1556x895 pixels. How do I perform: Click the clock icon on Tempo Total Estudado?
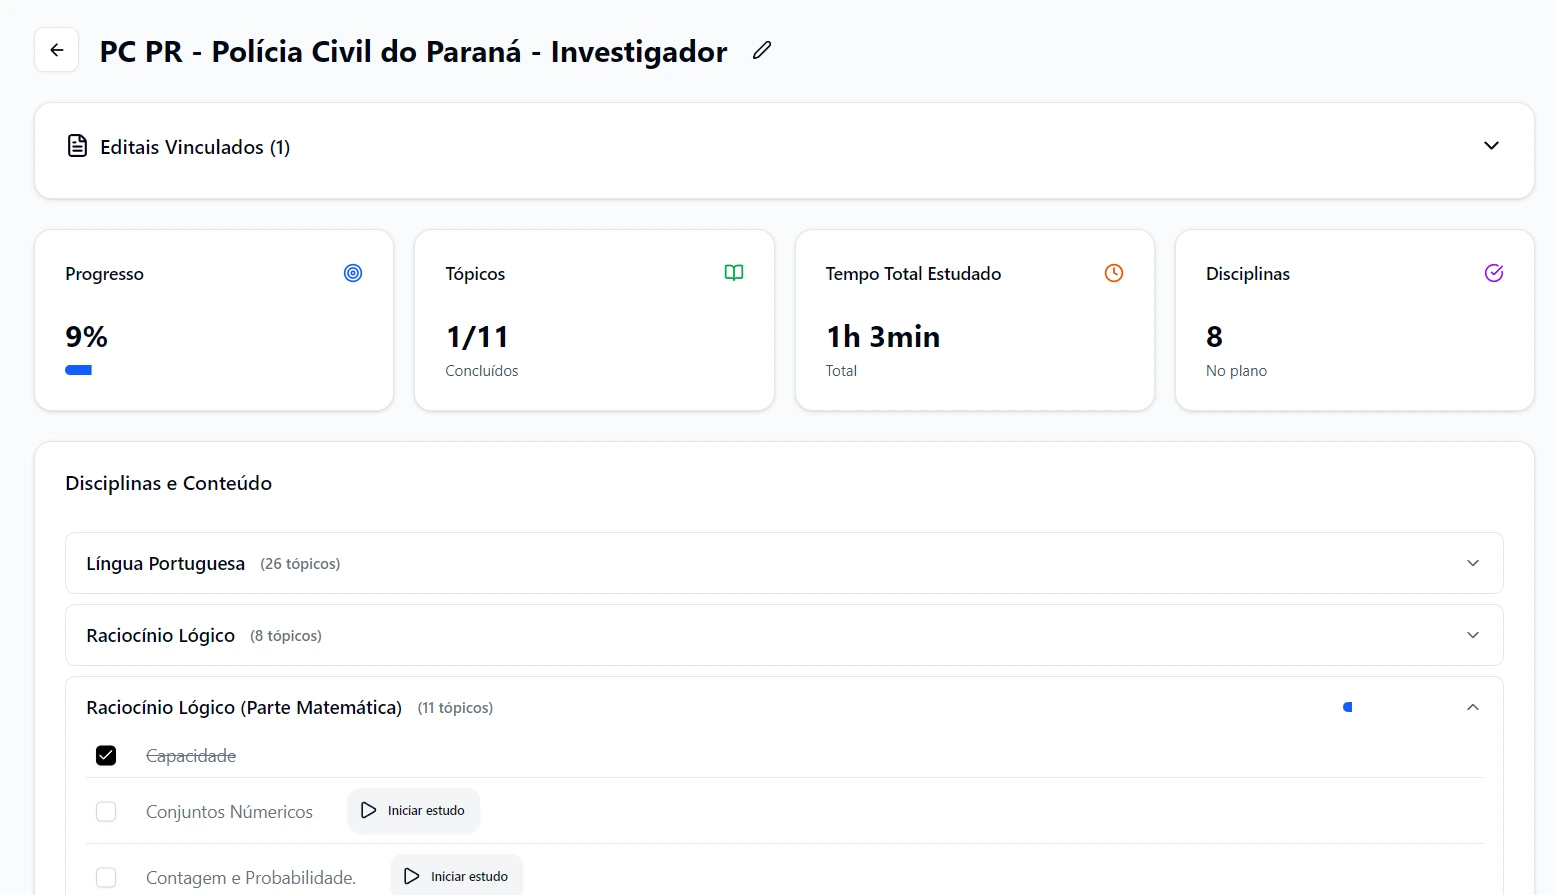[1113, 272]
